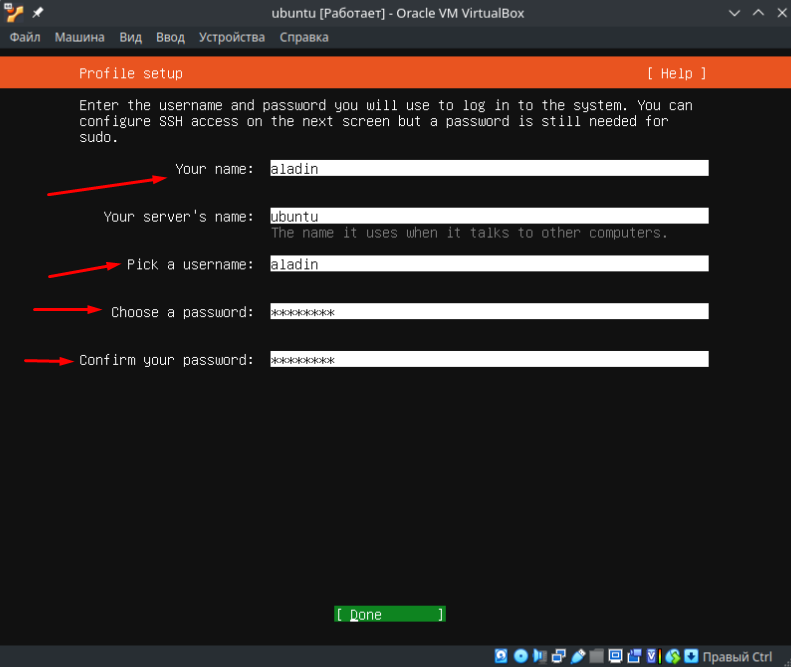The width and height of the screenshot is (791, 667).
Task: Click the green Done button
Action: (x=389, y=614)
